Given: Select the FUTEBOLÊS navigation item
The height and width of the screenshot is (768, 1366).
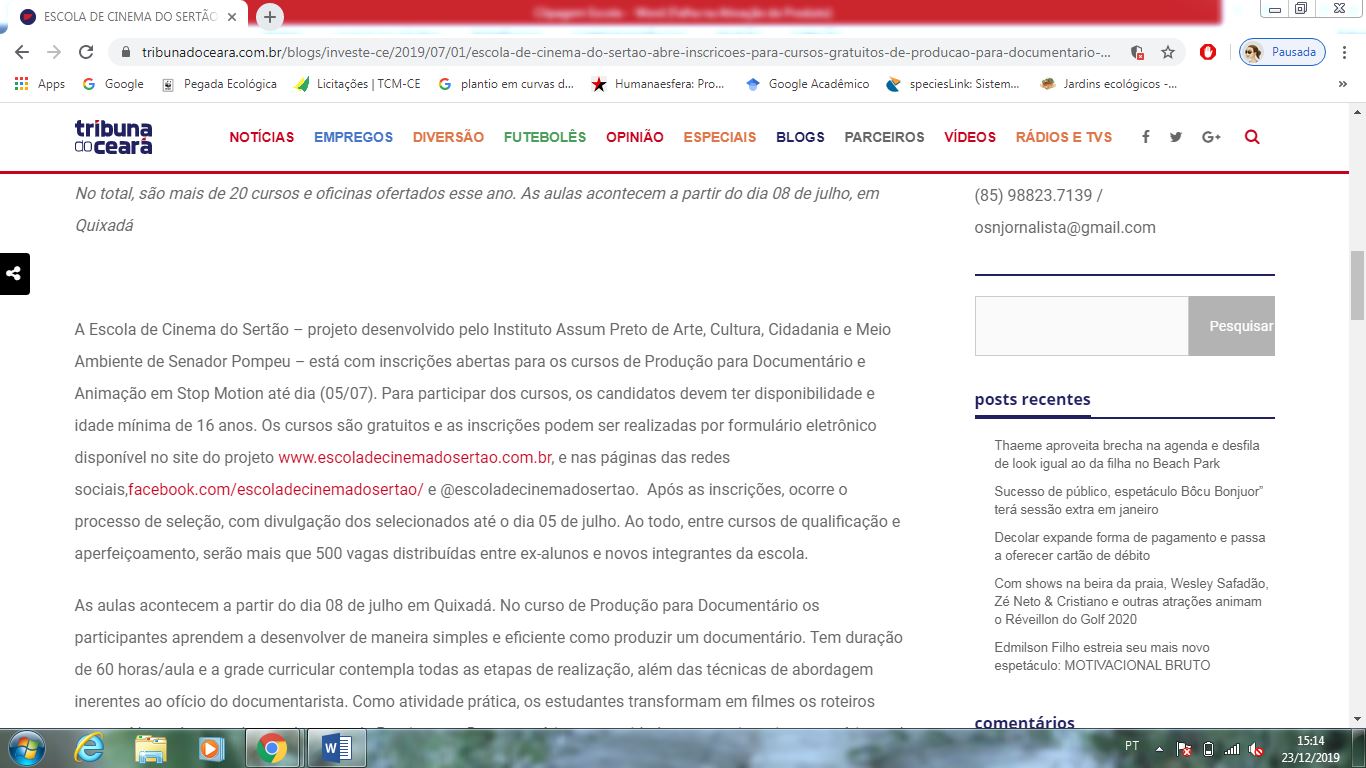Looking at the screenshot, I should 545,137.
